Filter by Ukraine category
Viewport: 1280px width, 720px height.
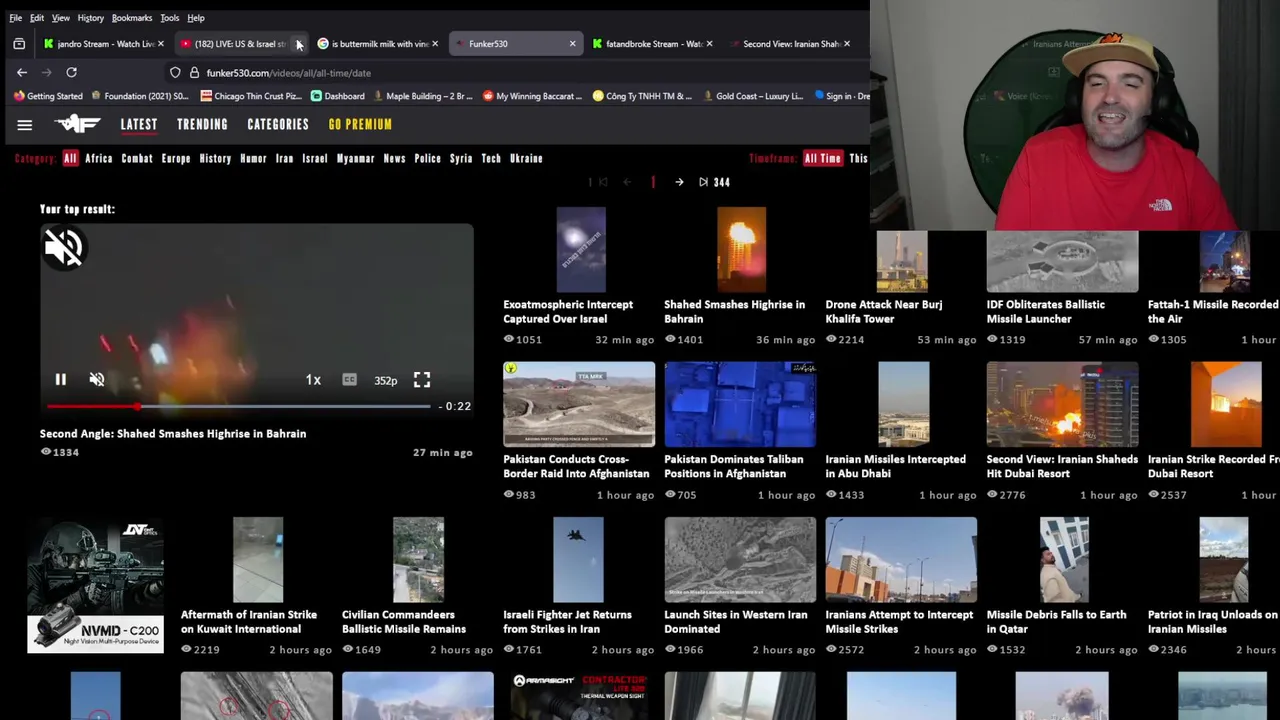tap(526, 158)
